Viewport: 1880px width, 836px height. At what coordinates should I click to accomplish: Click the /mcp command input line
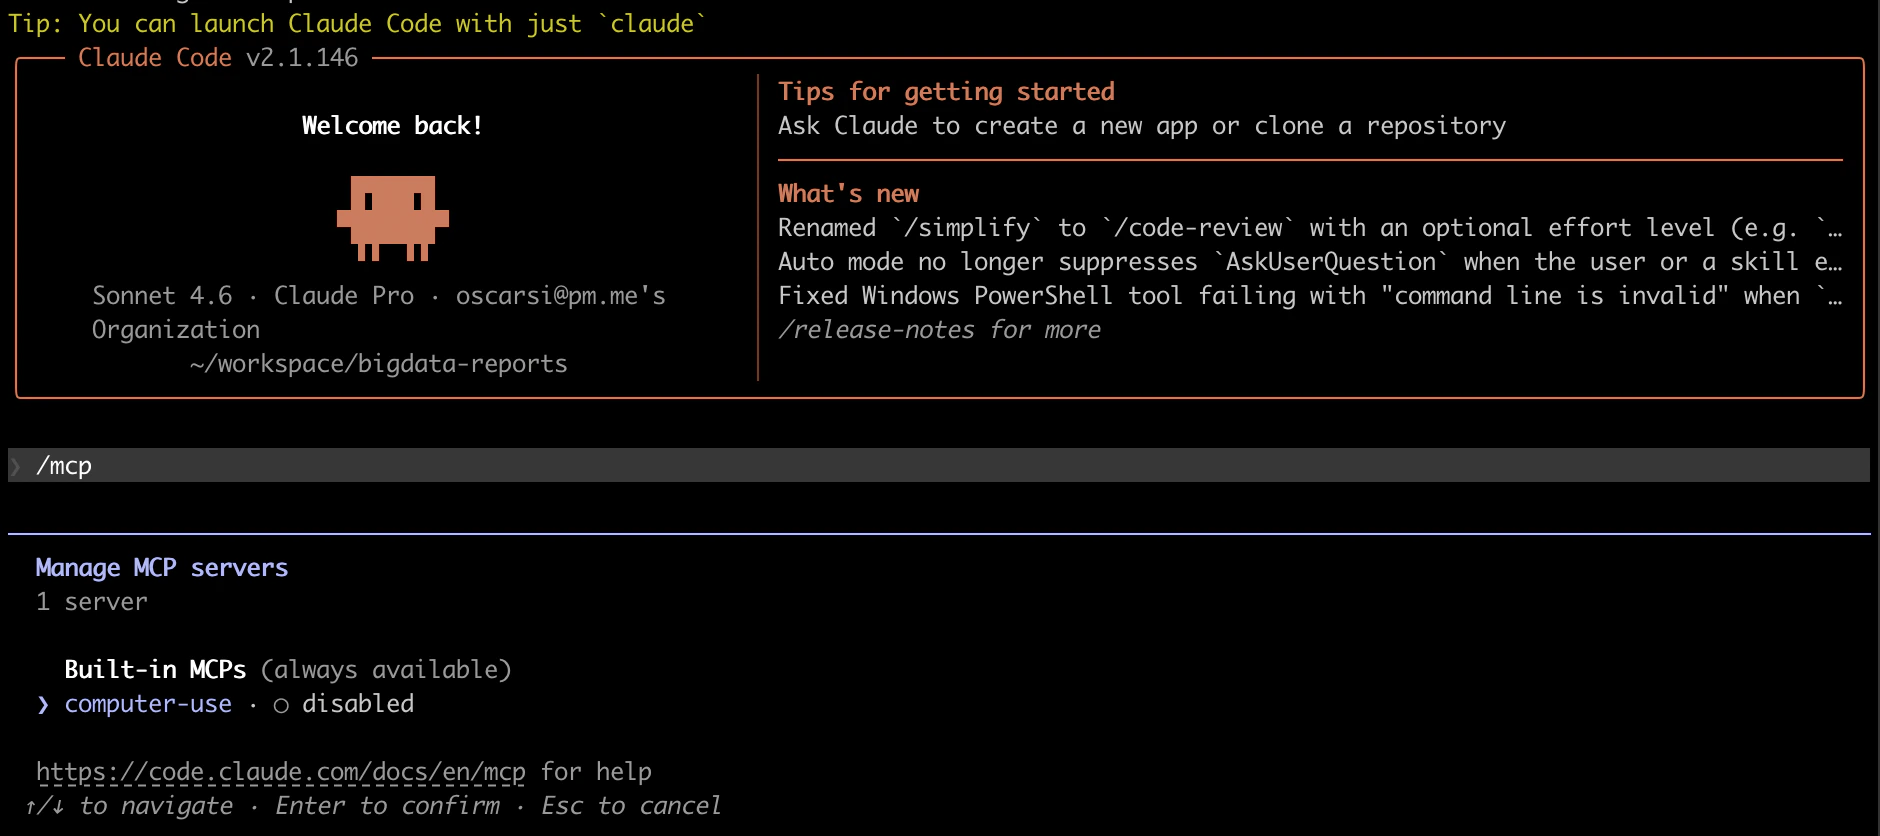[939, 465]
